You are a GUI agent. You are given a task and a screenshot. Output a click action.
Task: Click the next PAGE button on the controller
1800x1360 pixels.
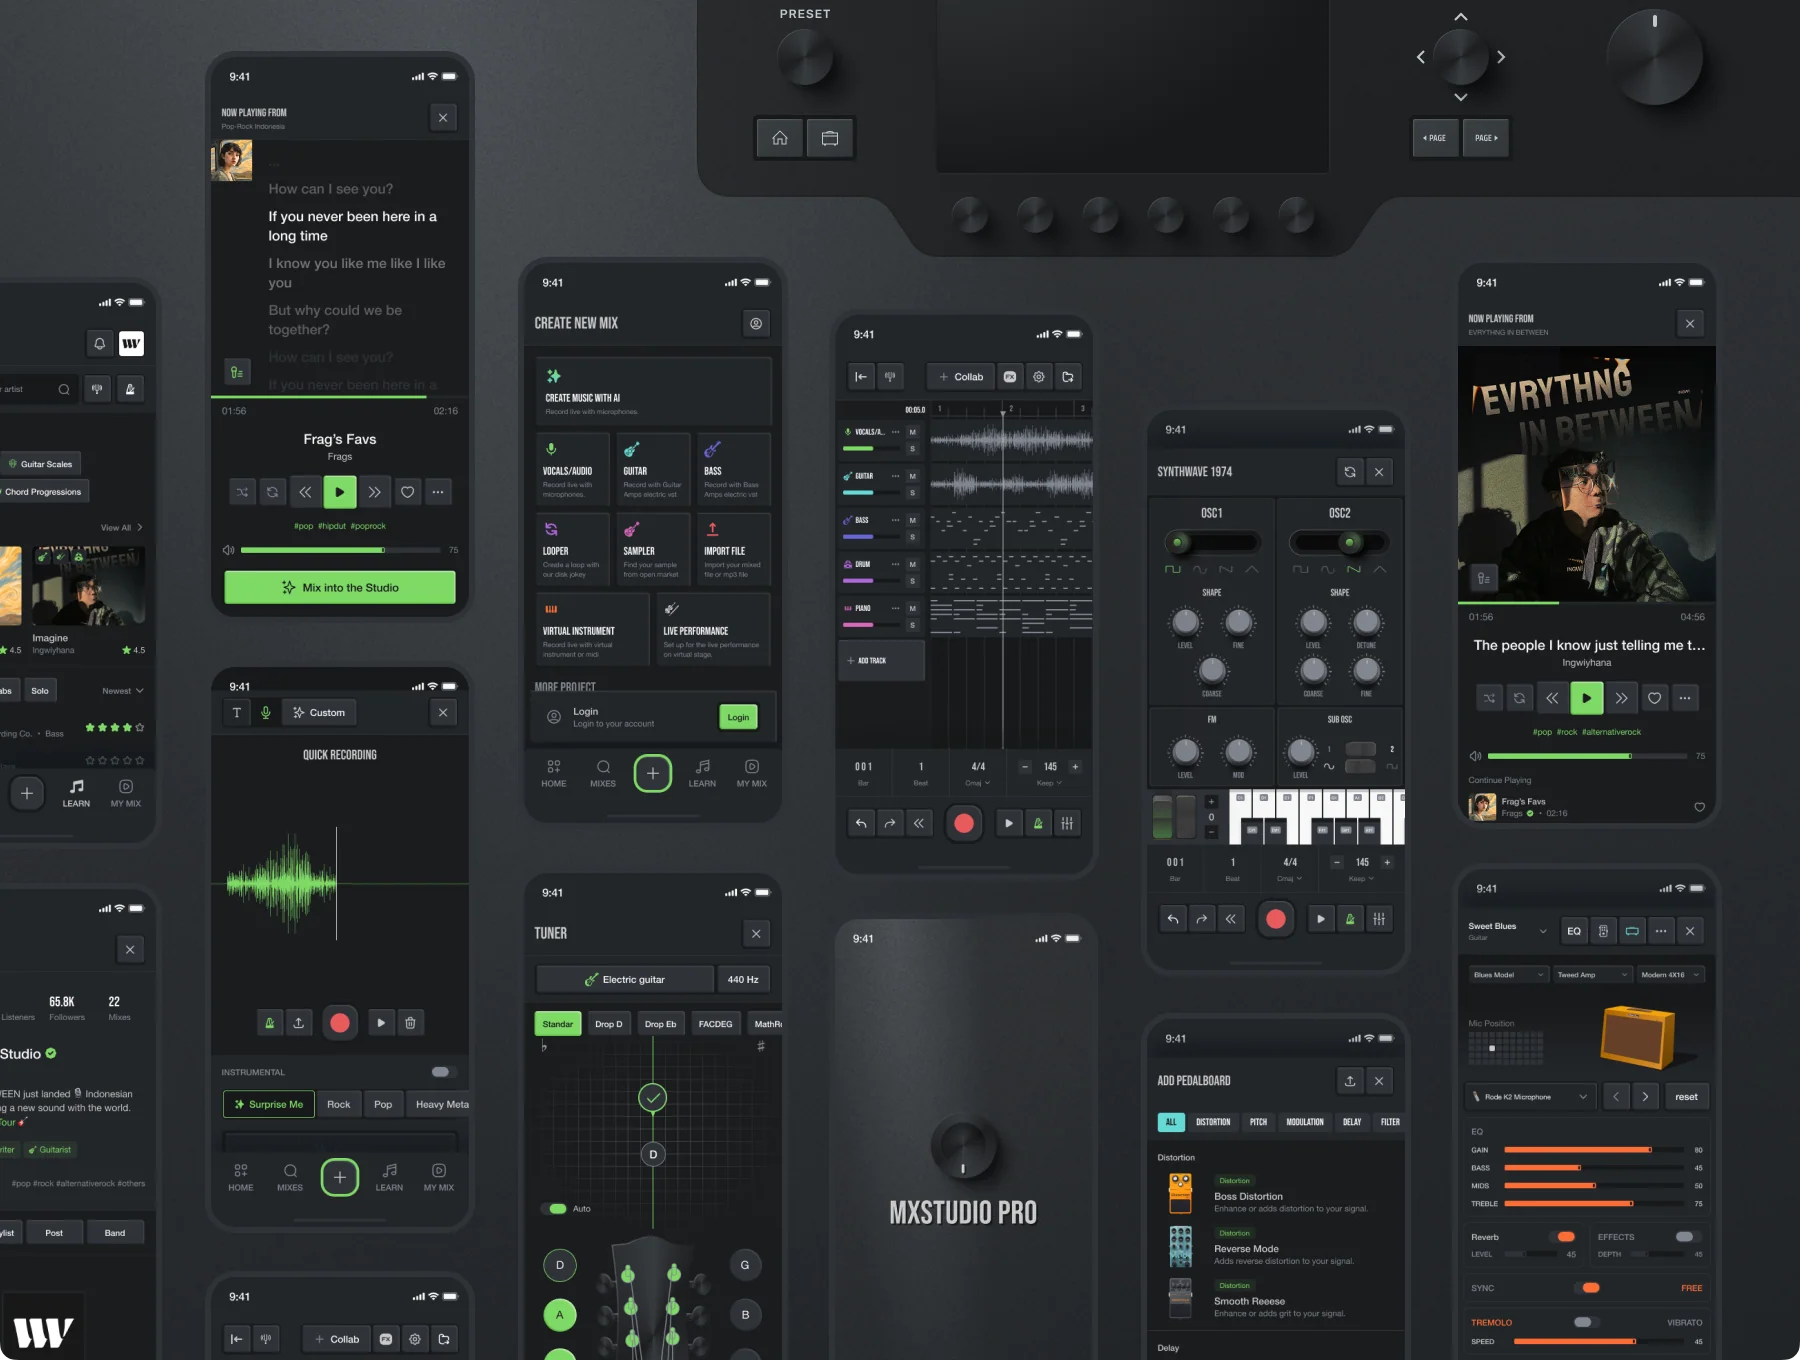coord(1486,138)
